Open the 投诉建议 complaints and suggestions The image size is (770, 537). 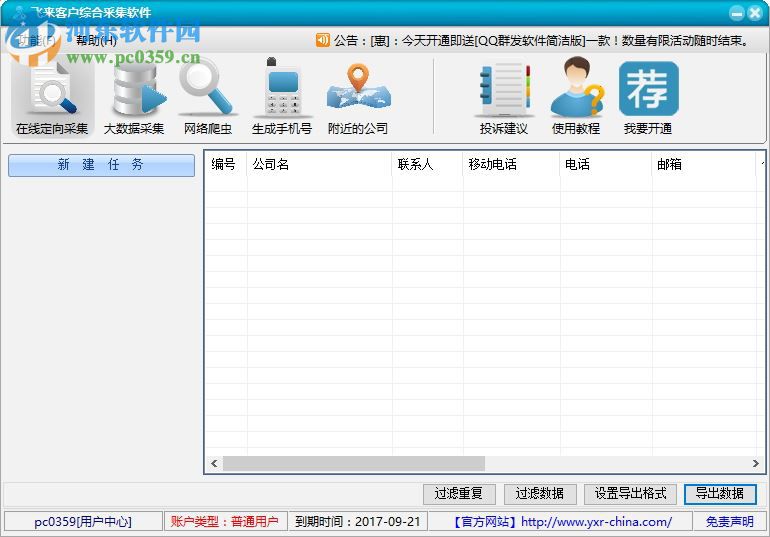(504, 97)
